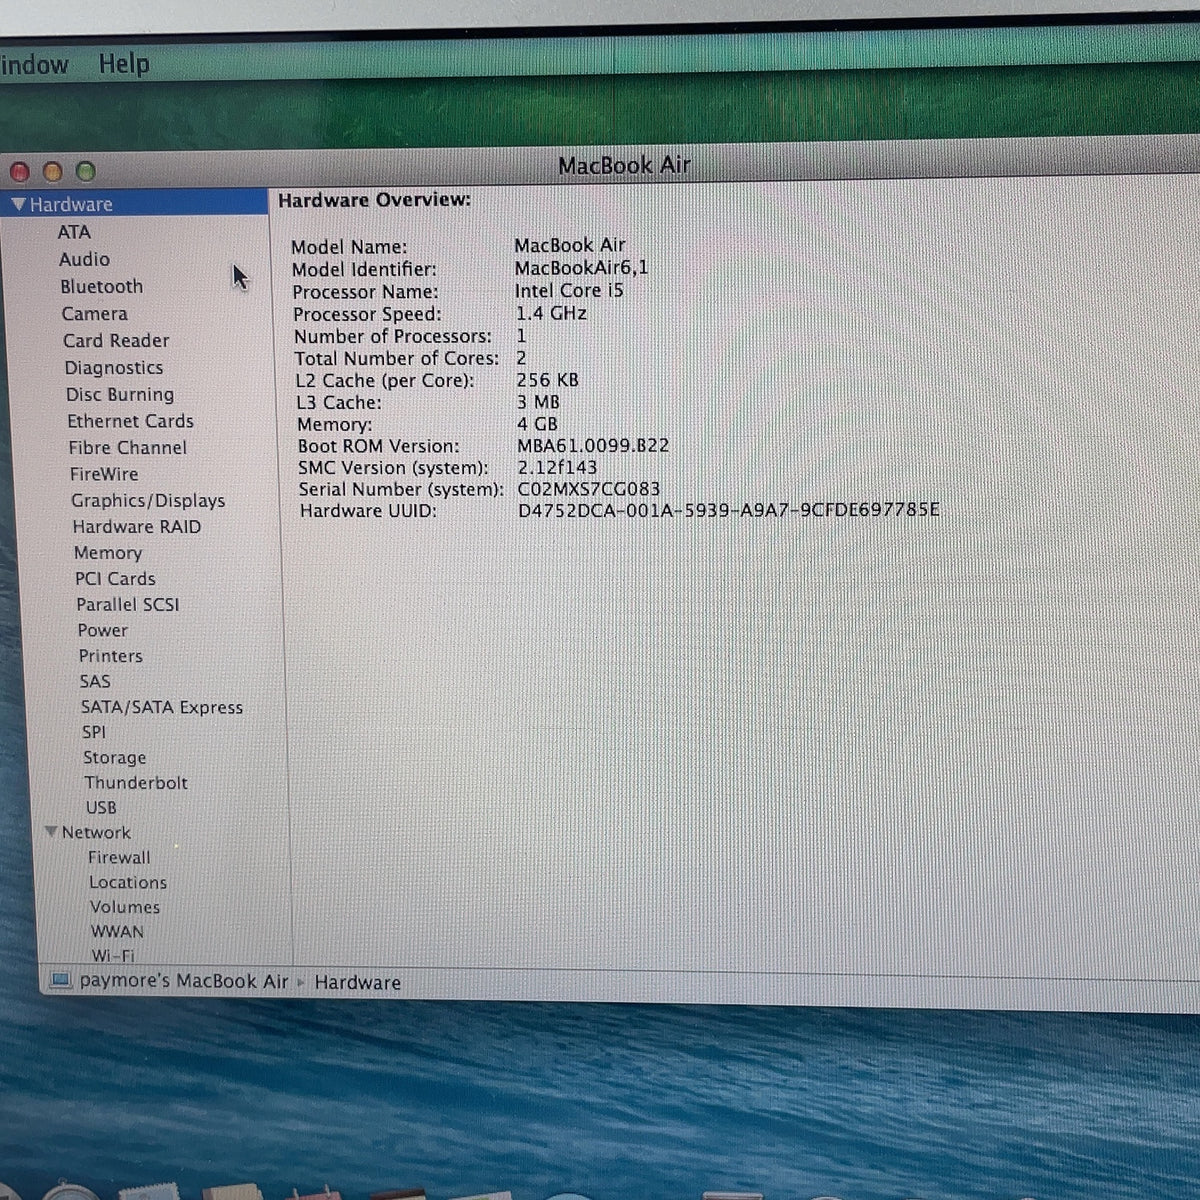This screenshot has width=1200, height=1200.
Task: Select Firewall under Network
Action: tap(119, 857)
